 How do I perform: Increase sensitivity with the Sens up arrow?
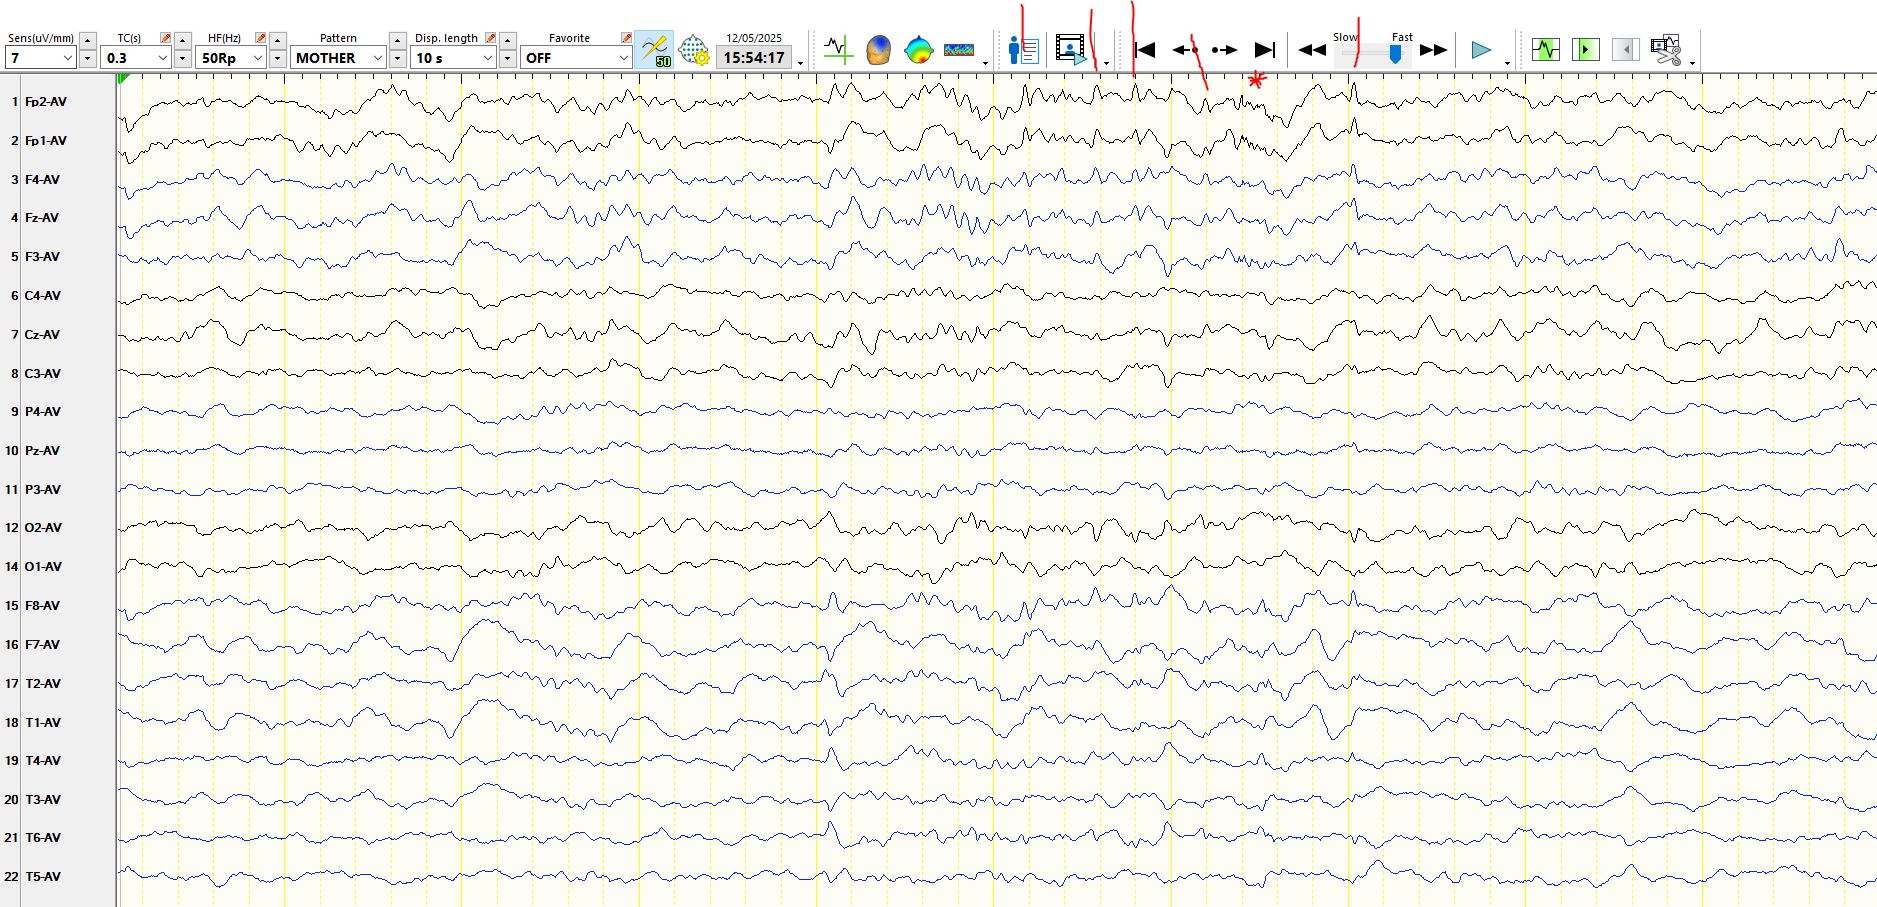(x=88, y=40)
